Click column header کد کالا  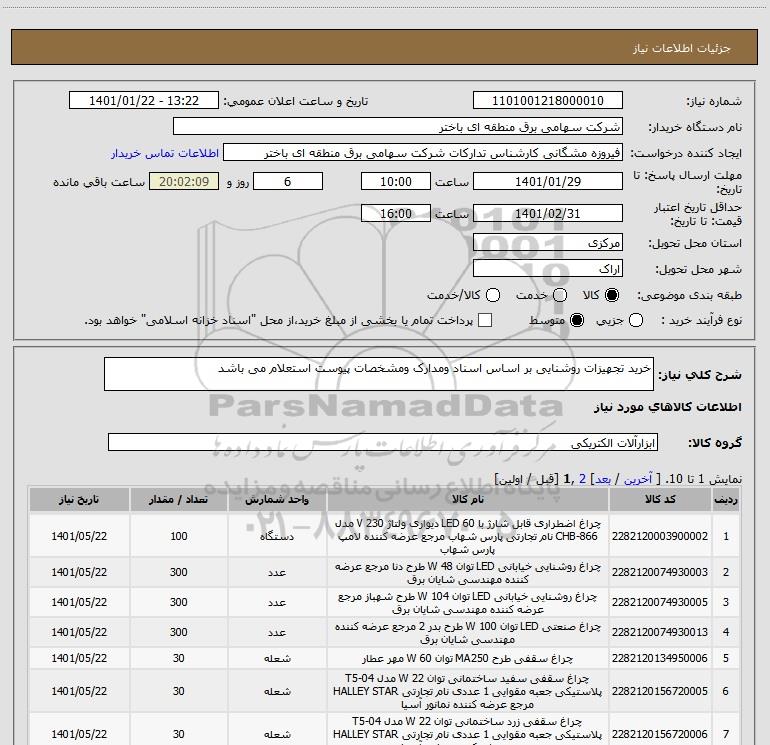point(660,499)
